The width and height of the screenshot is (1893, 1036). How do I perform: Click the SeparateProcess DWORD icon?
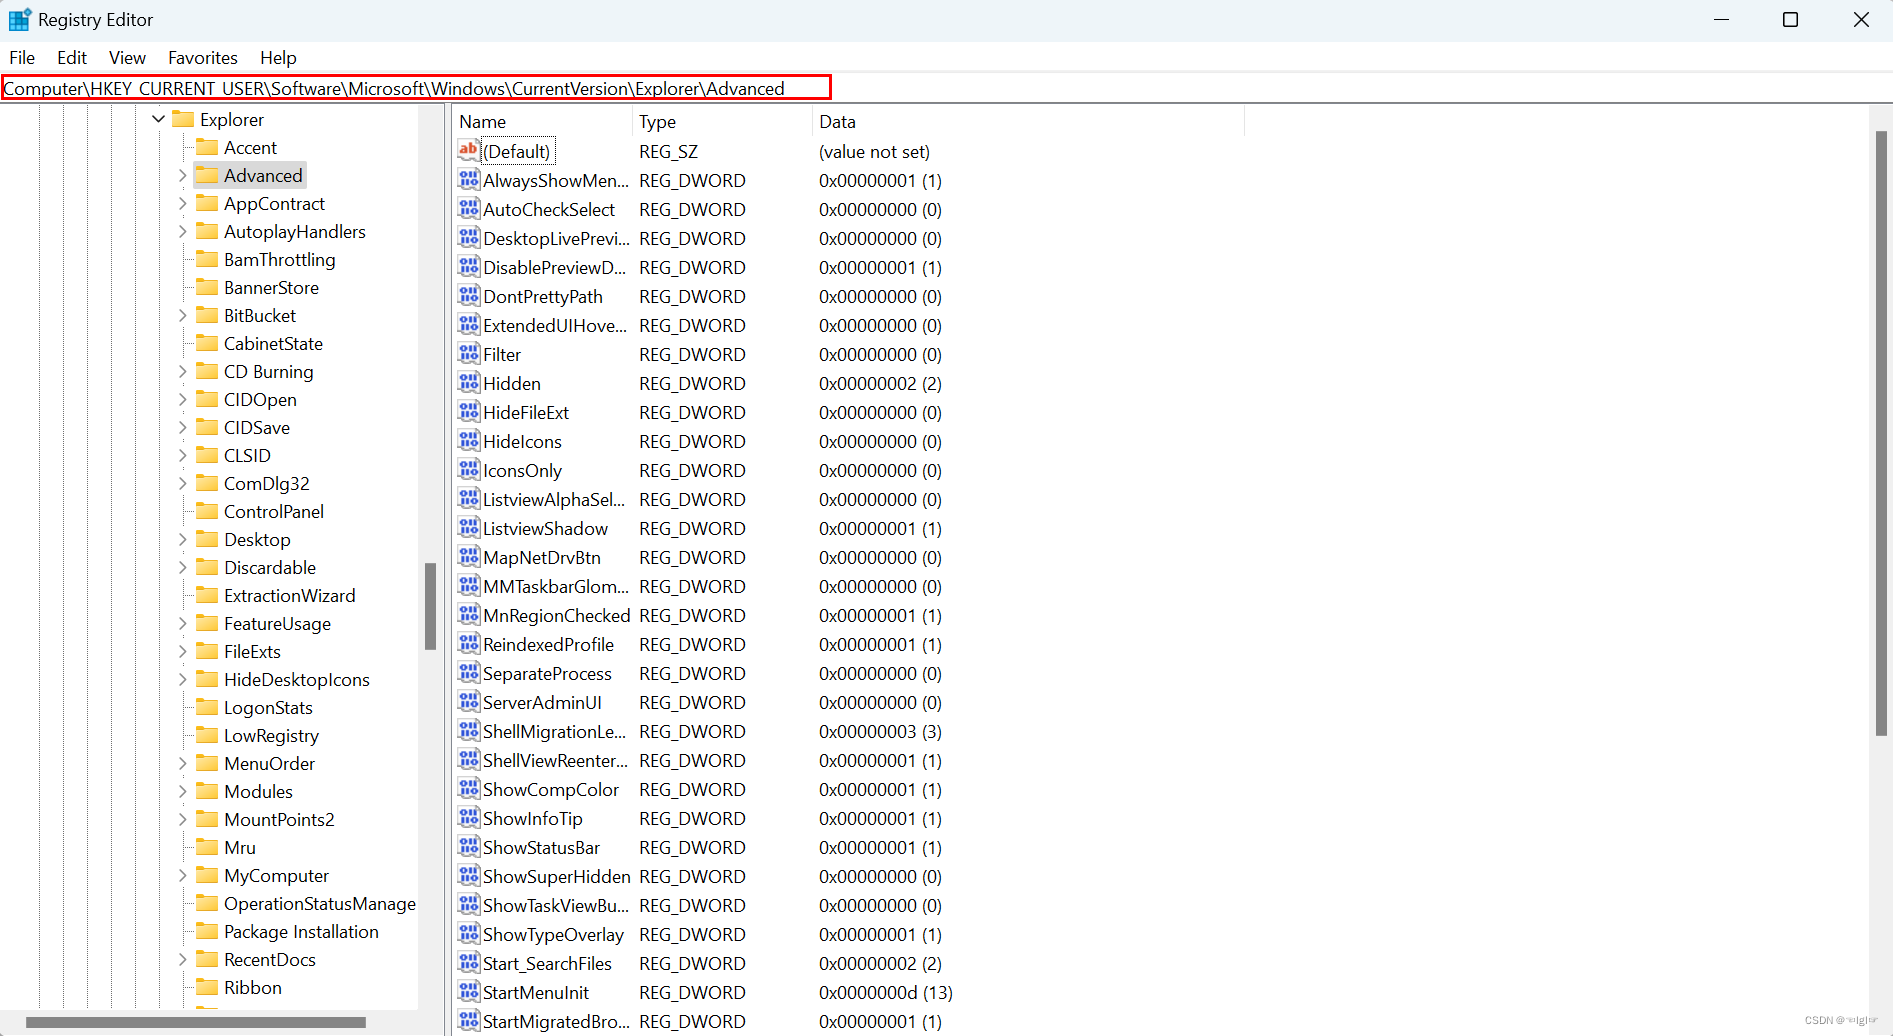coord(469,673)
